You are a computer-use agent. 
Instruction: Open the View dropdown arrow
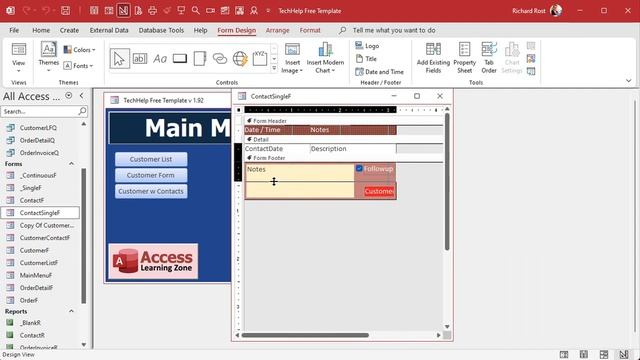point(18,71)
